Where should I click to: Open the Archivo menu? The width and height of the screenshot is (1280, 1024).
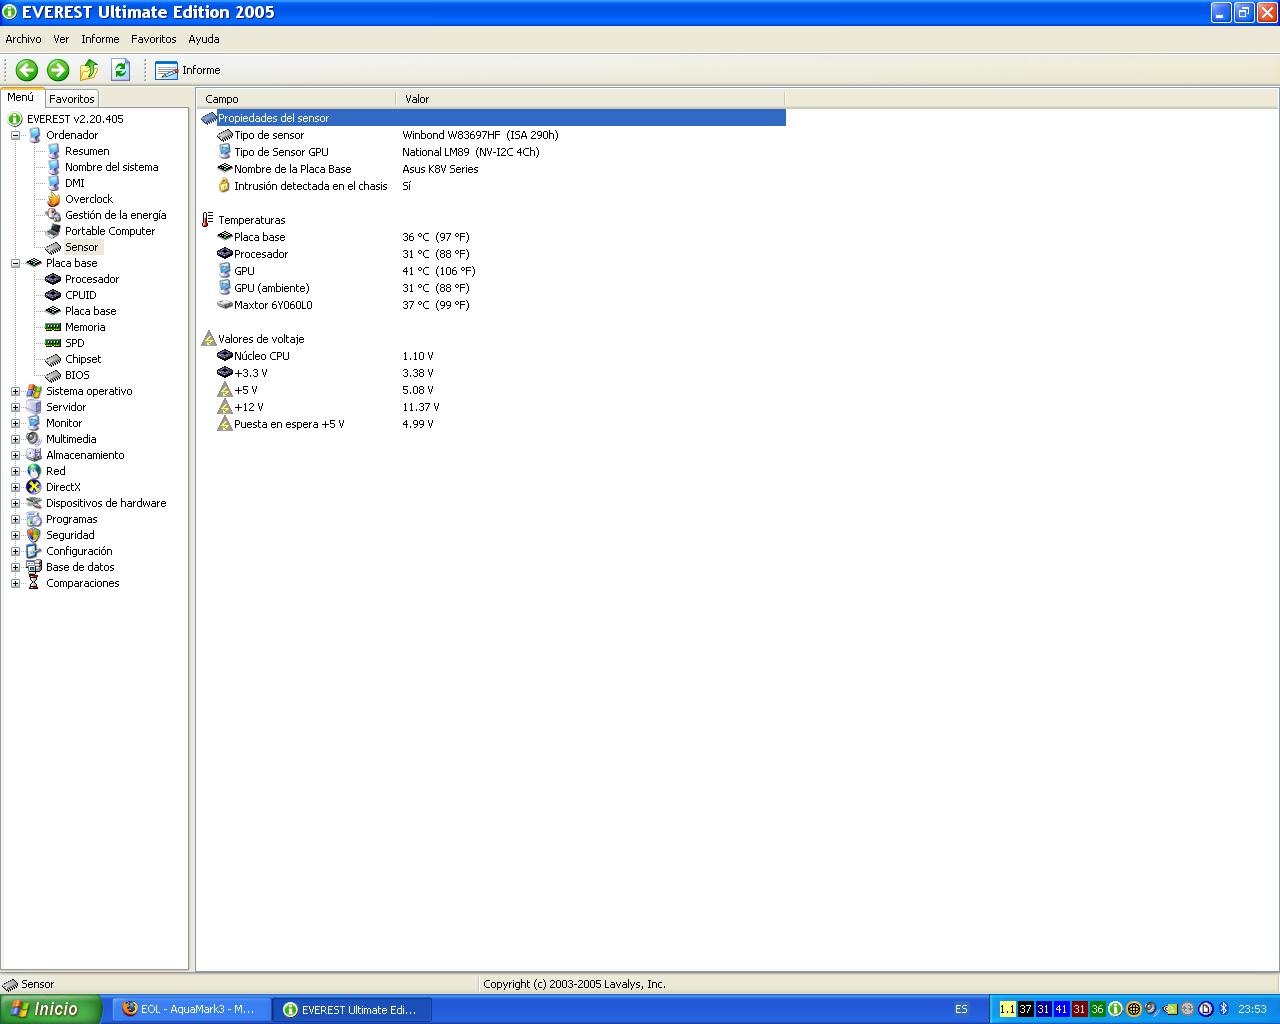(24, 39)
